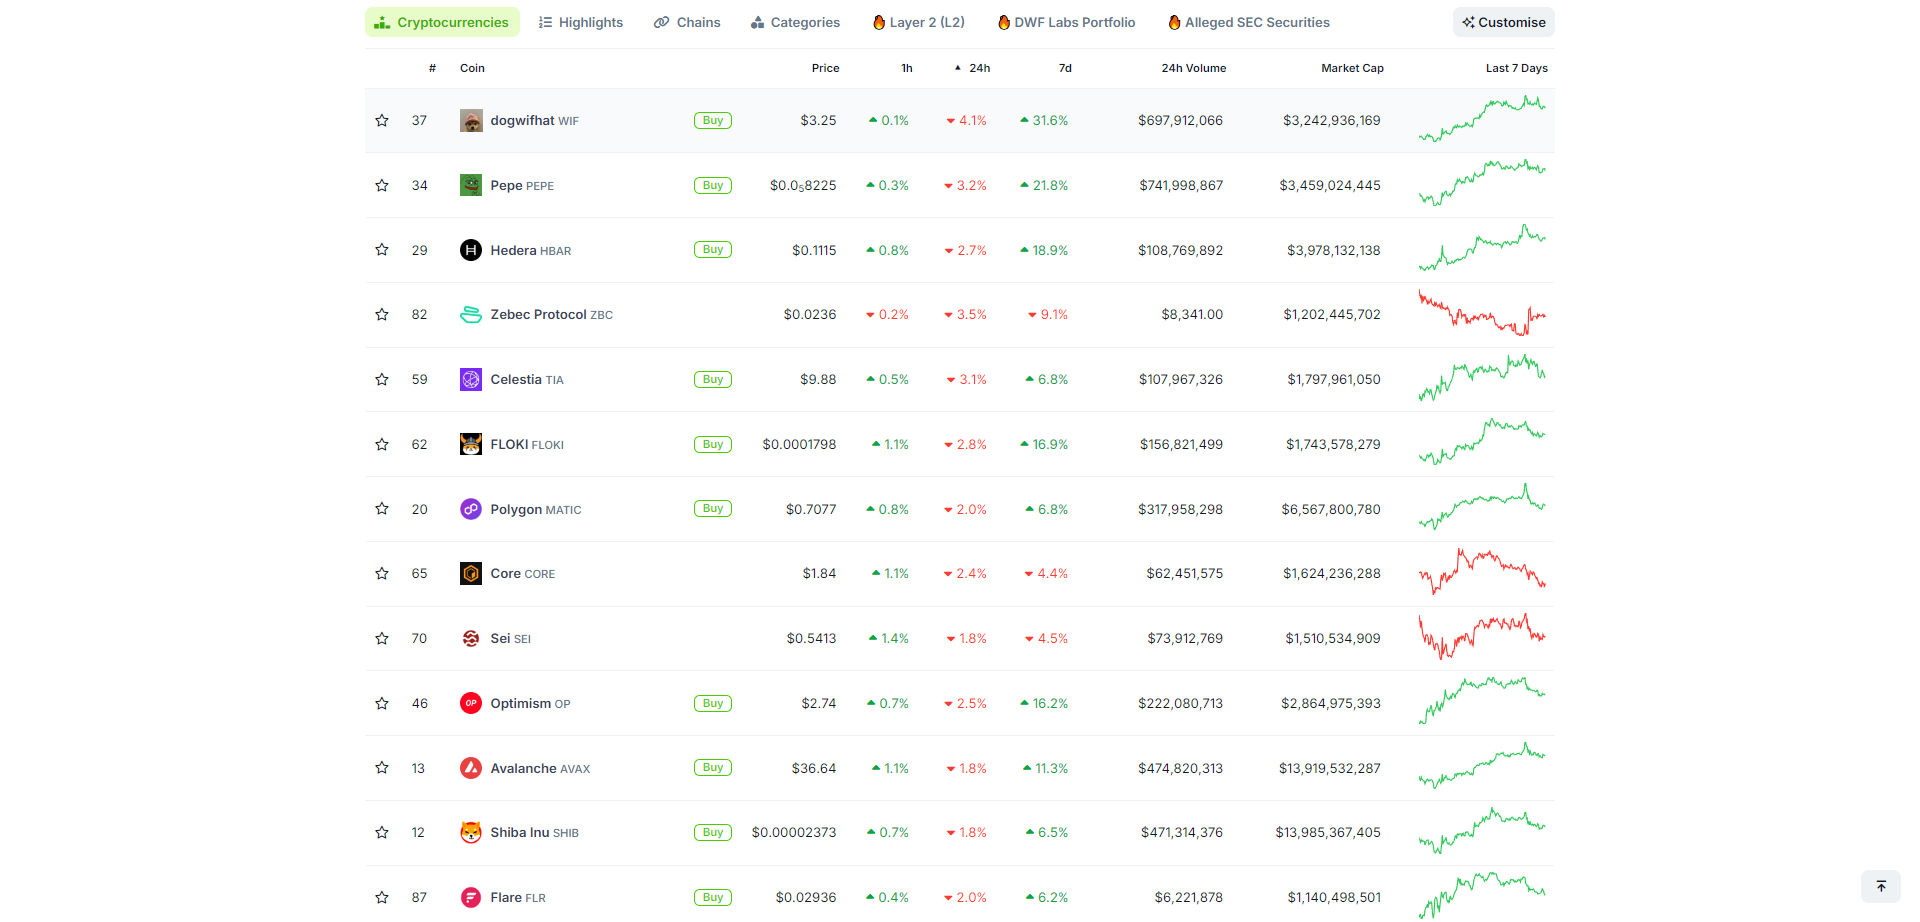This screenshot has height=922, width=1920.
Task: Click the Shiba Inu coin icon
Action: click(471, 832)
